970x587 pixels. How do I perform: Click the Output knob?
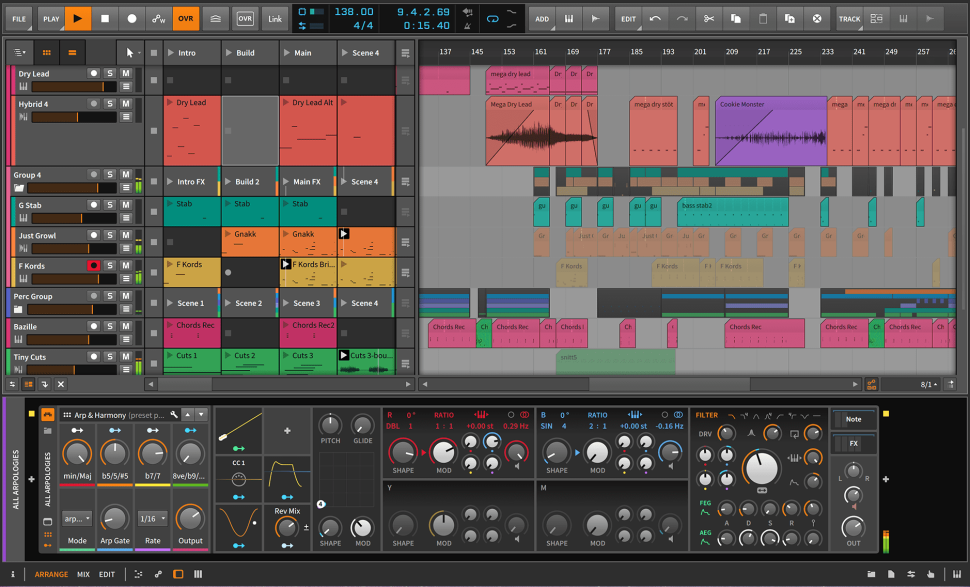190,518
